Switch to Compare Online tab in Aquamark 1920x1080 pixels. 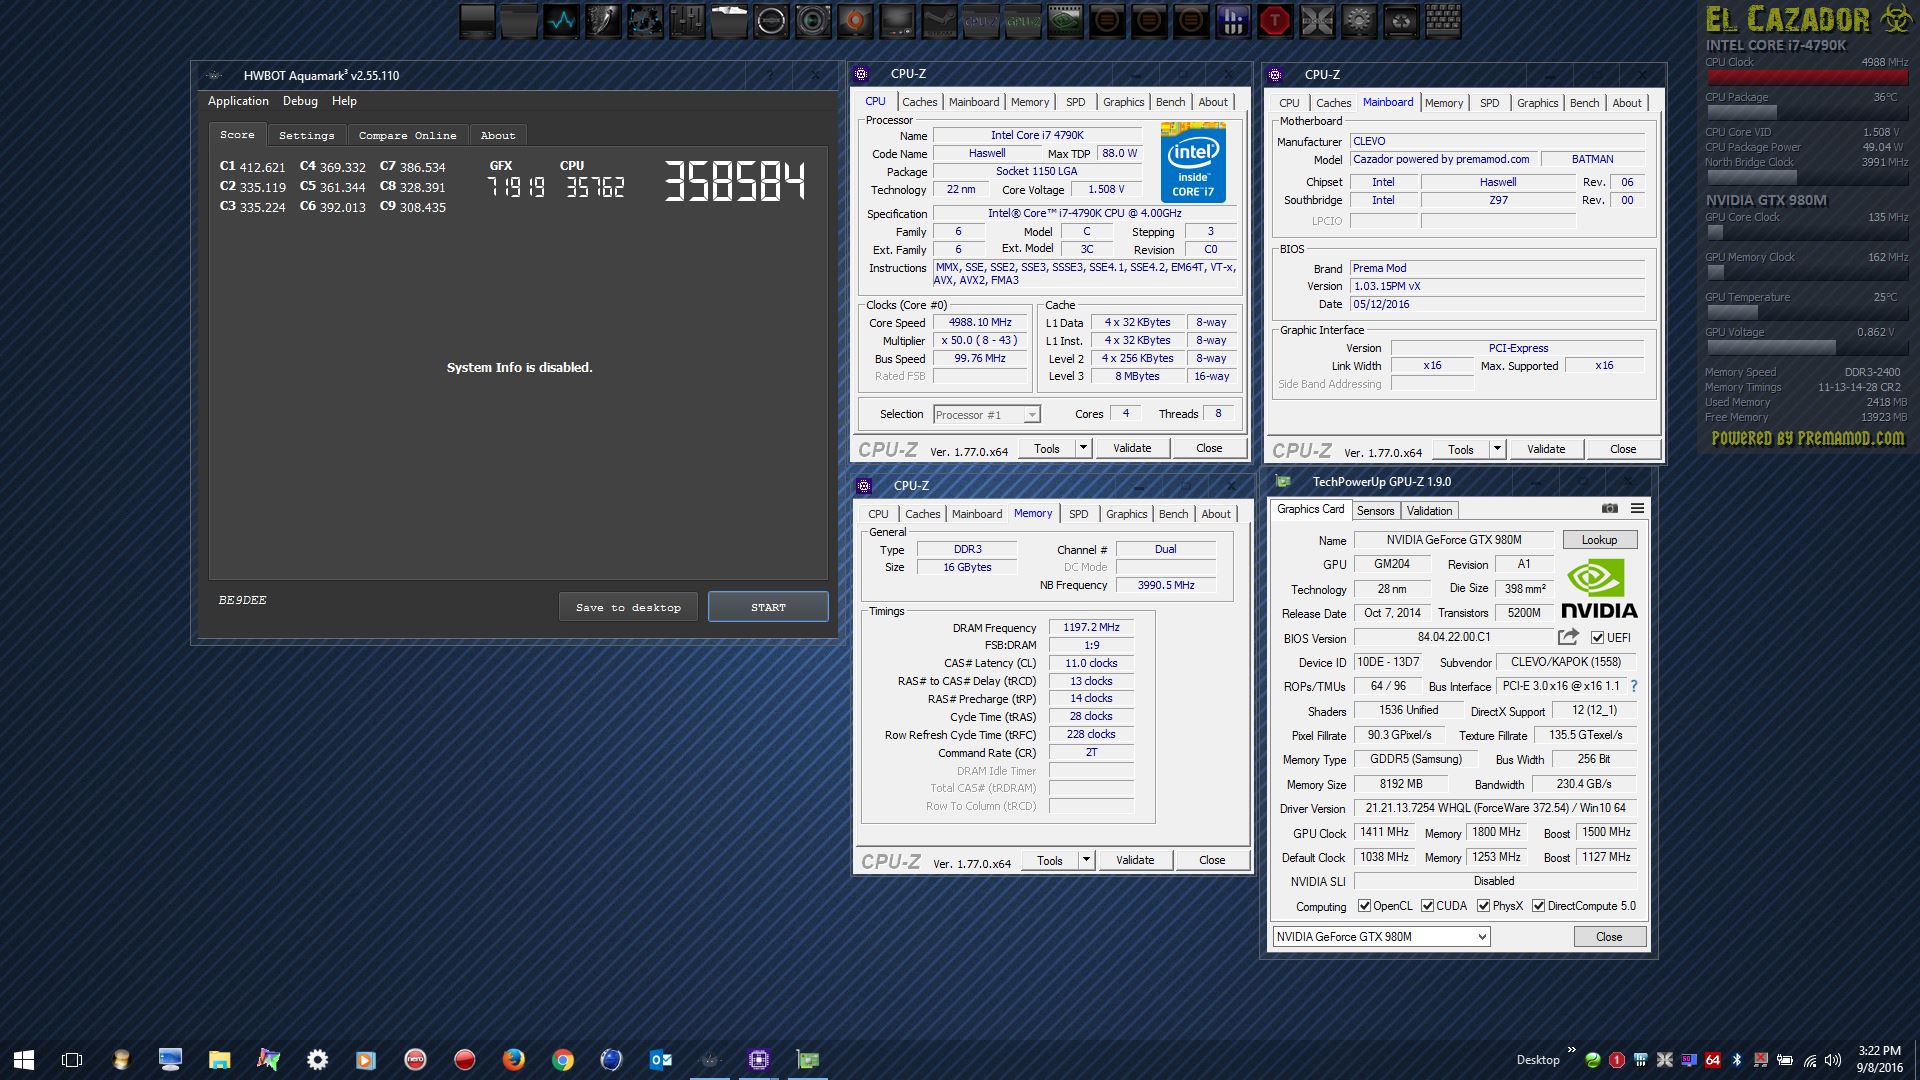click(407, 135)
